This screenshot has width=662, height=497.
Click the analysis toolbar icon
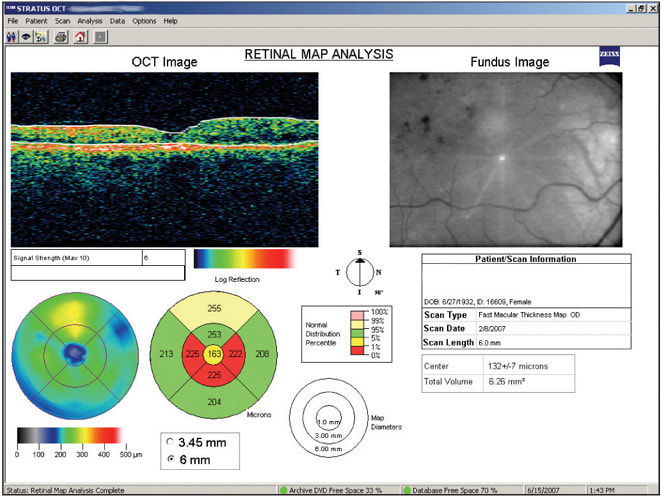click(41, 37)
